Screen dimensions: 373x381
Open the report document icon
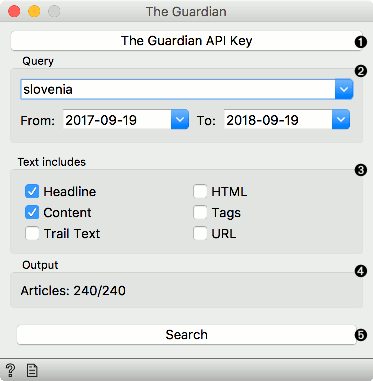tap(32, 370)
